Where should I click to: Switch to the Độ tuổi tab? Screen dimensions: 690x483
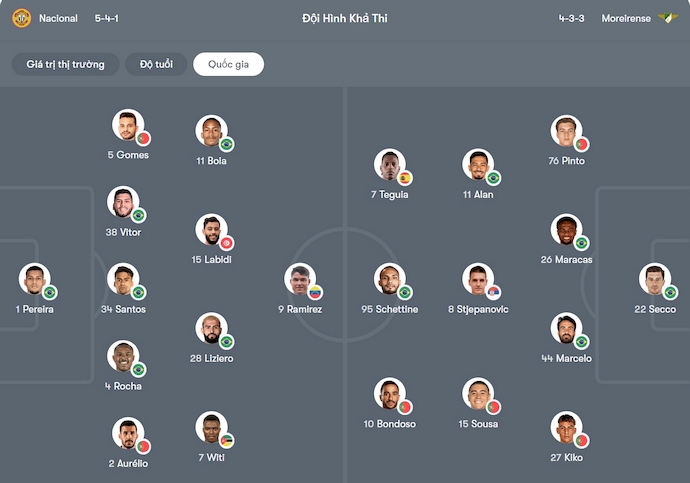(x=156, y=65)
